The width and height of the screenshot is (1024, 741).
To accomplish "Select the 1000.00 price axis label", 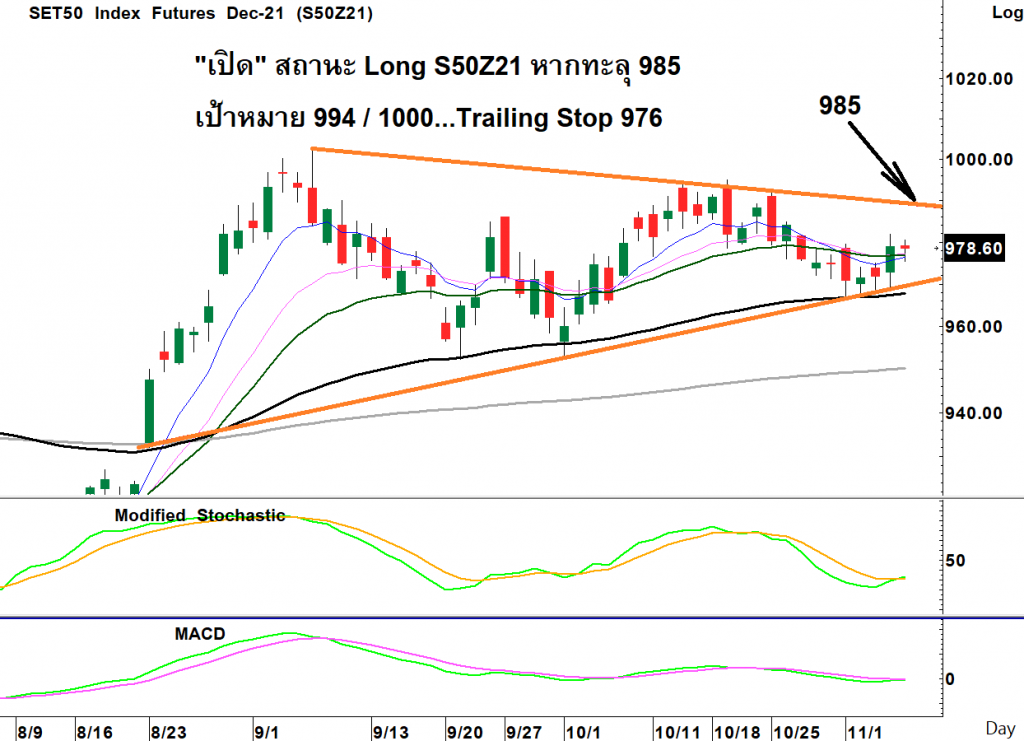I will click(x=980, y=159).
